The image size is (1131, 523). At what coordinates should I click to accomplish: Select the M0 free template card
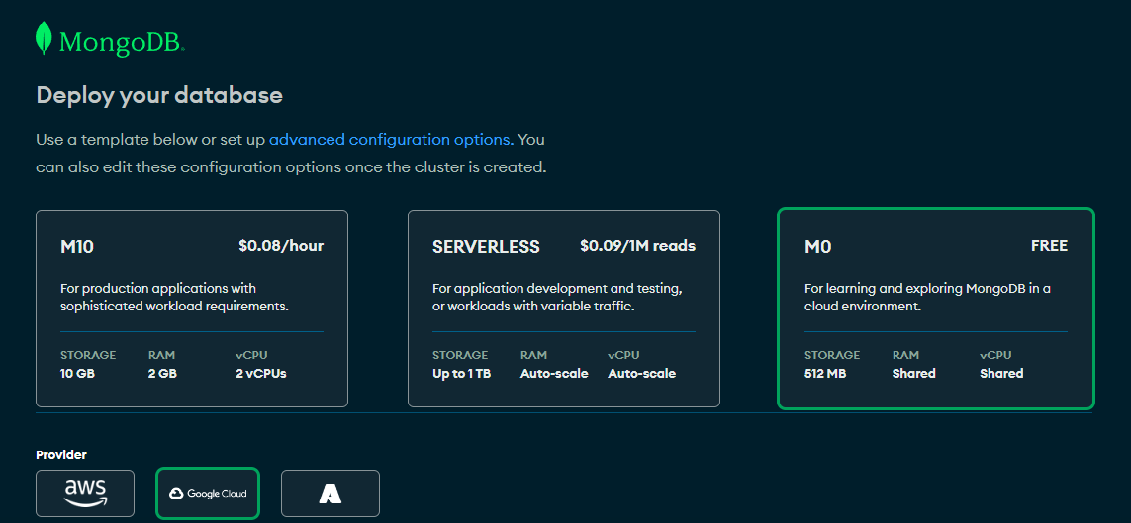[936, 309]
